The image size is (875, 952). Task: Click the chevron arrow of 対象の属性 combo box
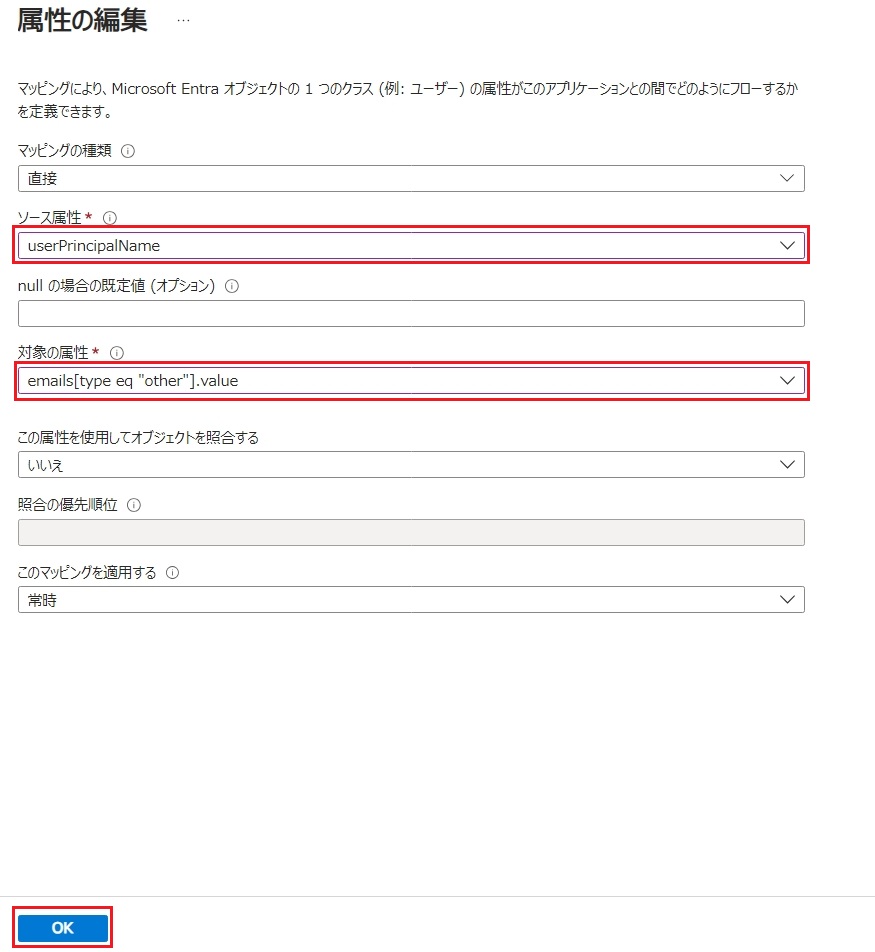pos(788,380)
